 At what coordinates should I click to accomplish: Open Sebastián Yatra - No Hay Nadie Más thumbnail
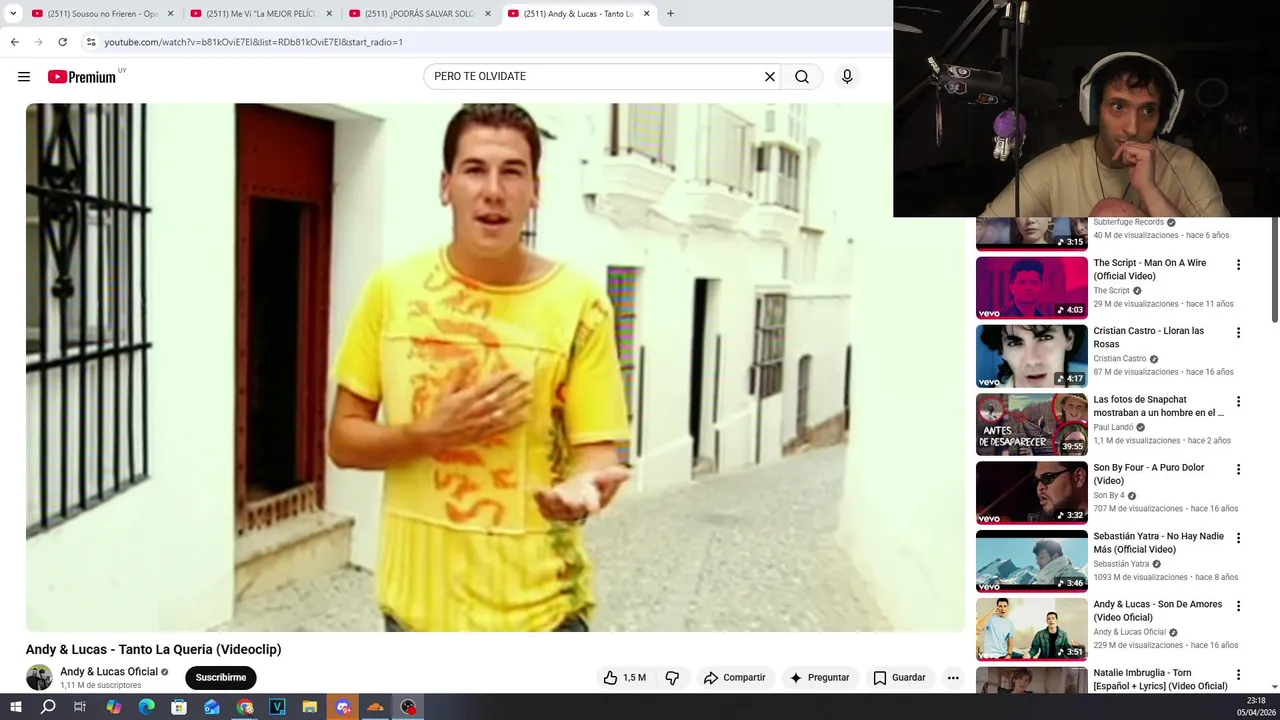(1031, 561)
